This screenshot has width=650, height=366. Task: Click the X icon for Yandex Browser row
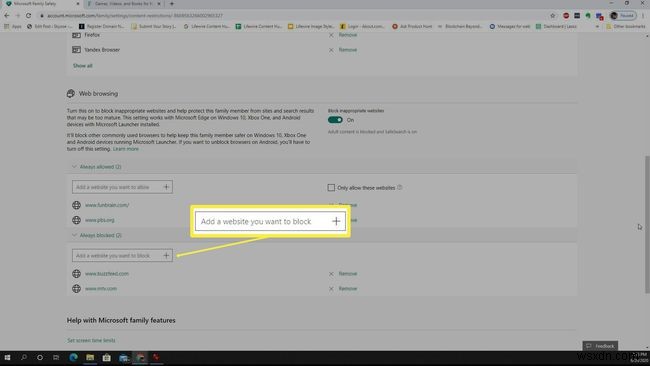tap(331, 50)
